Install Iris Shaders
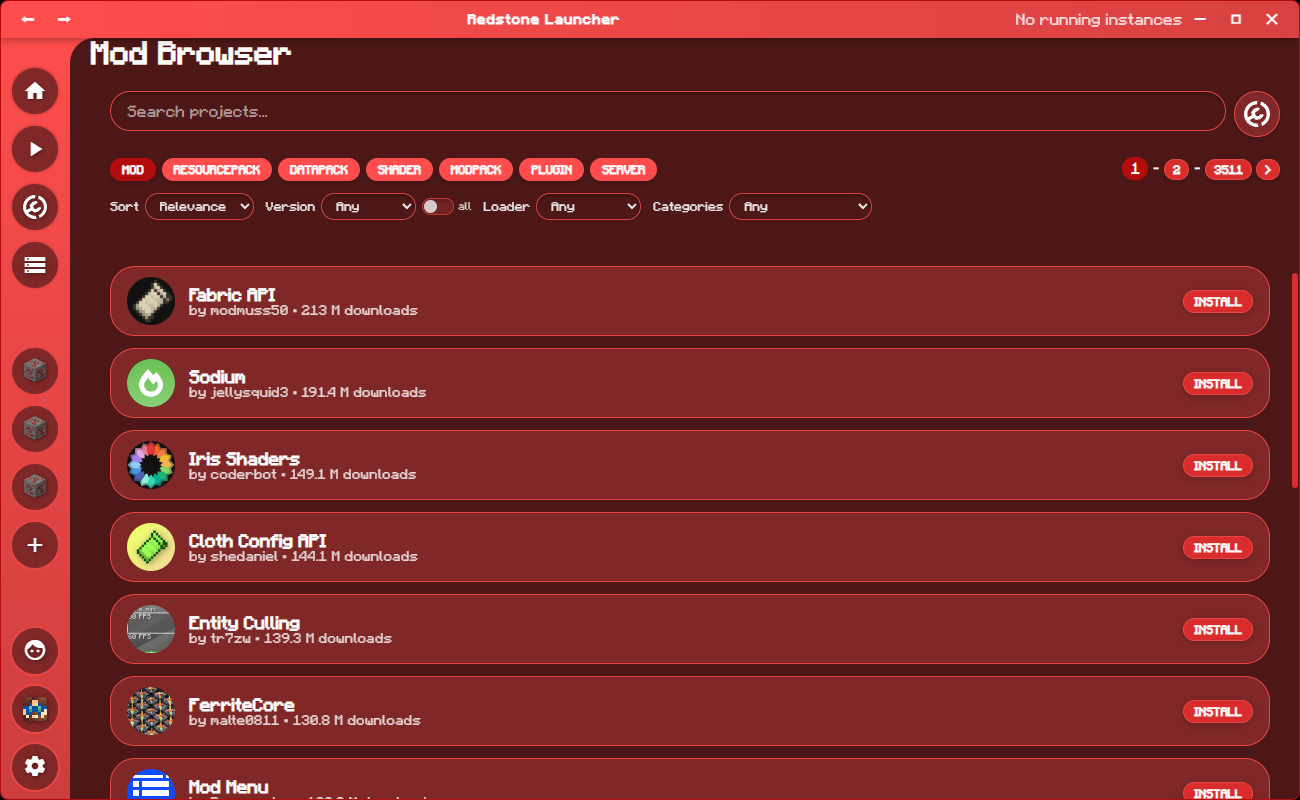1300x800 pixels. (1218, 466)
